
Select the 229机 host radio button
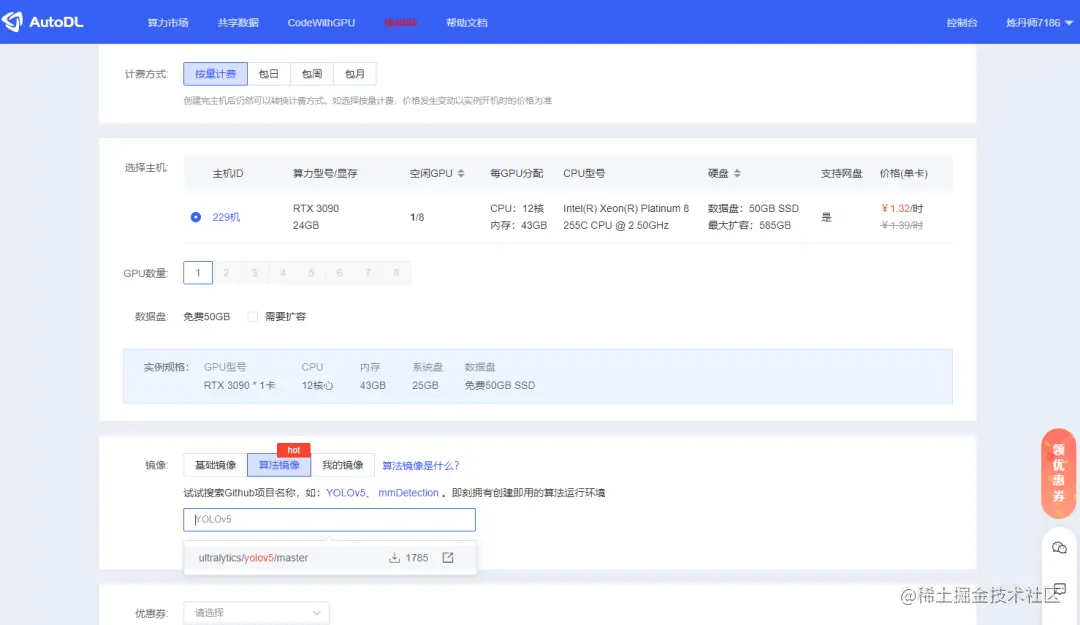(x=196, y=216)
